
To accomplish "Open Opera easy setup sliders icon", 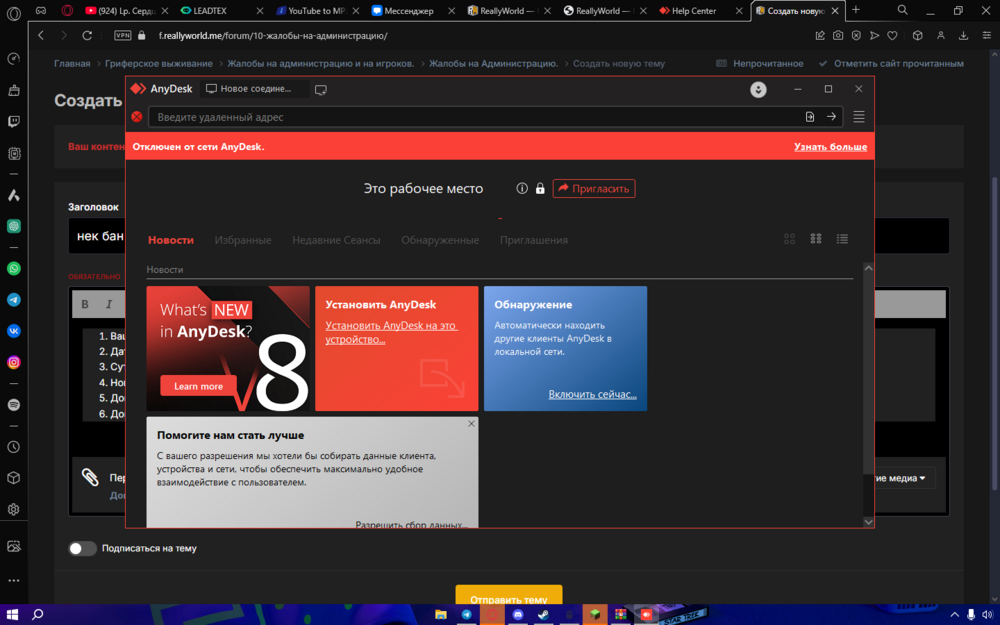I will (987, 36).
